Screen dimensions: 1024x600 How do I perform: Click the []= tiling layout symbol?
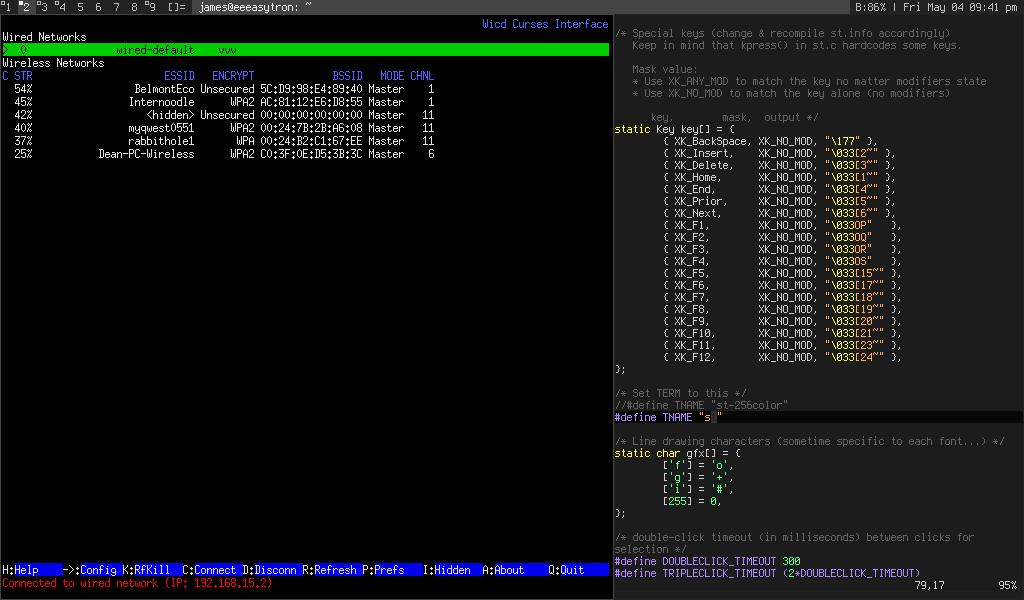coord(176,7)
